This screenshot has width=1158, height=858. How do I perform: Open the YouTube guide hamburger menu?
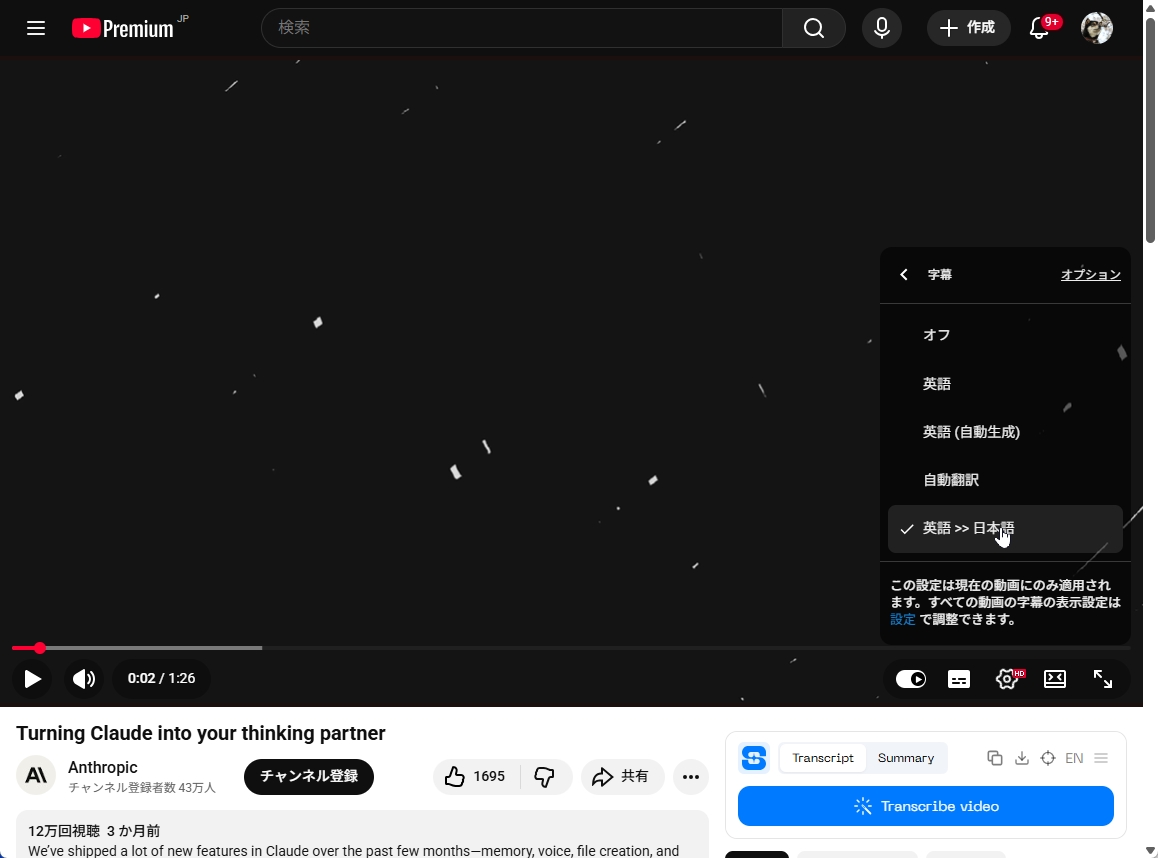[x=36, y=28]
